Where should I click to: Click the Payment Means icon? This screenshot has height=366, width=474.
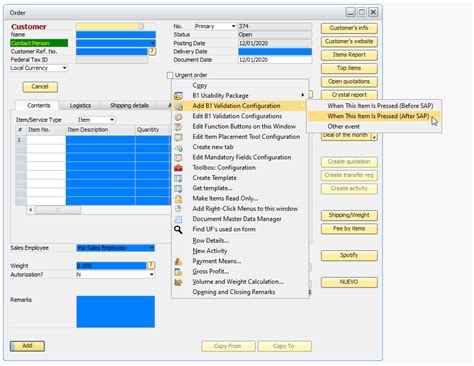click(178, 262)
